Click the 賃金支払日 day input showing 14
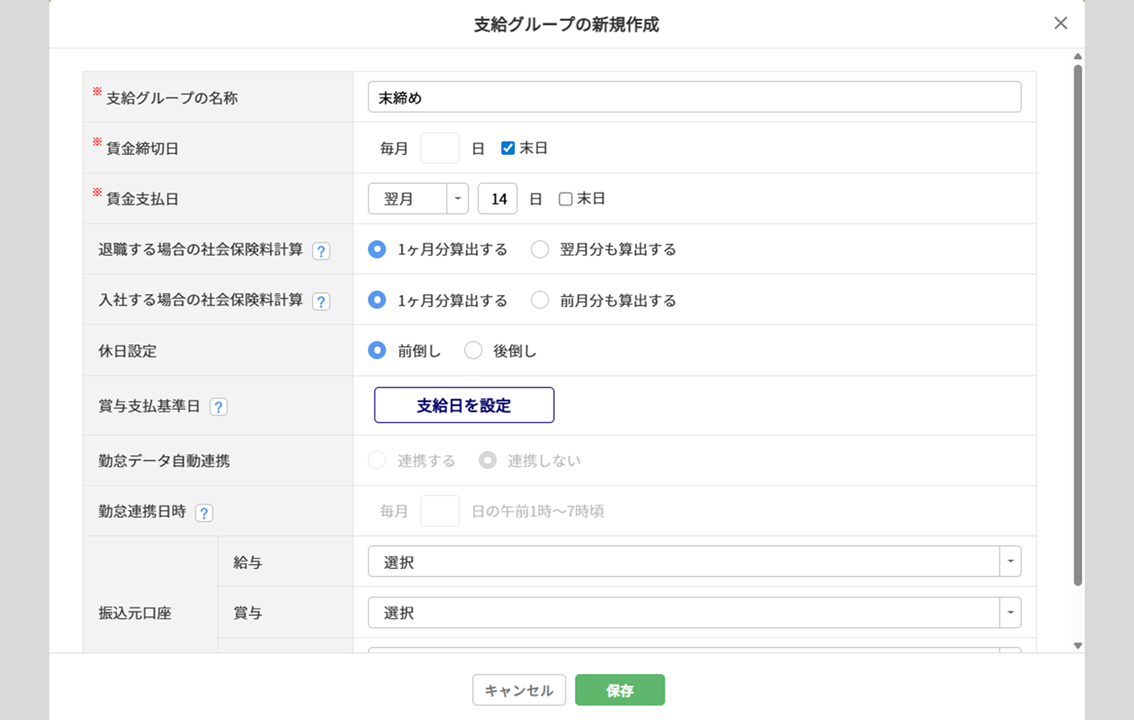Screen dimensions: 1134x720 click(497, 199)
